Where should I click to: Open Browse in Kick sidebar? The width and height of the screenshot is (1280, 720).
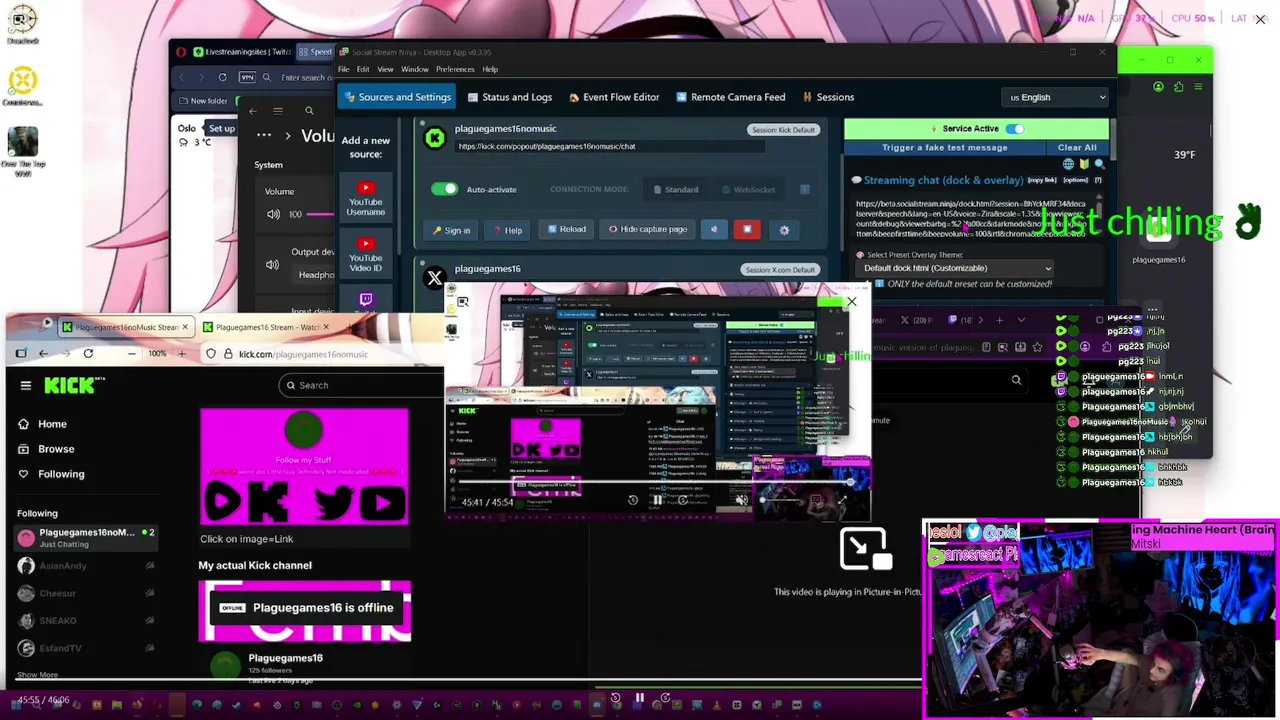[56, 449]
